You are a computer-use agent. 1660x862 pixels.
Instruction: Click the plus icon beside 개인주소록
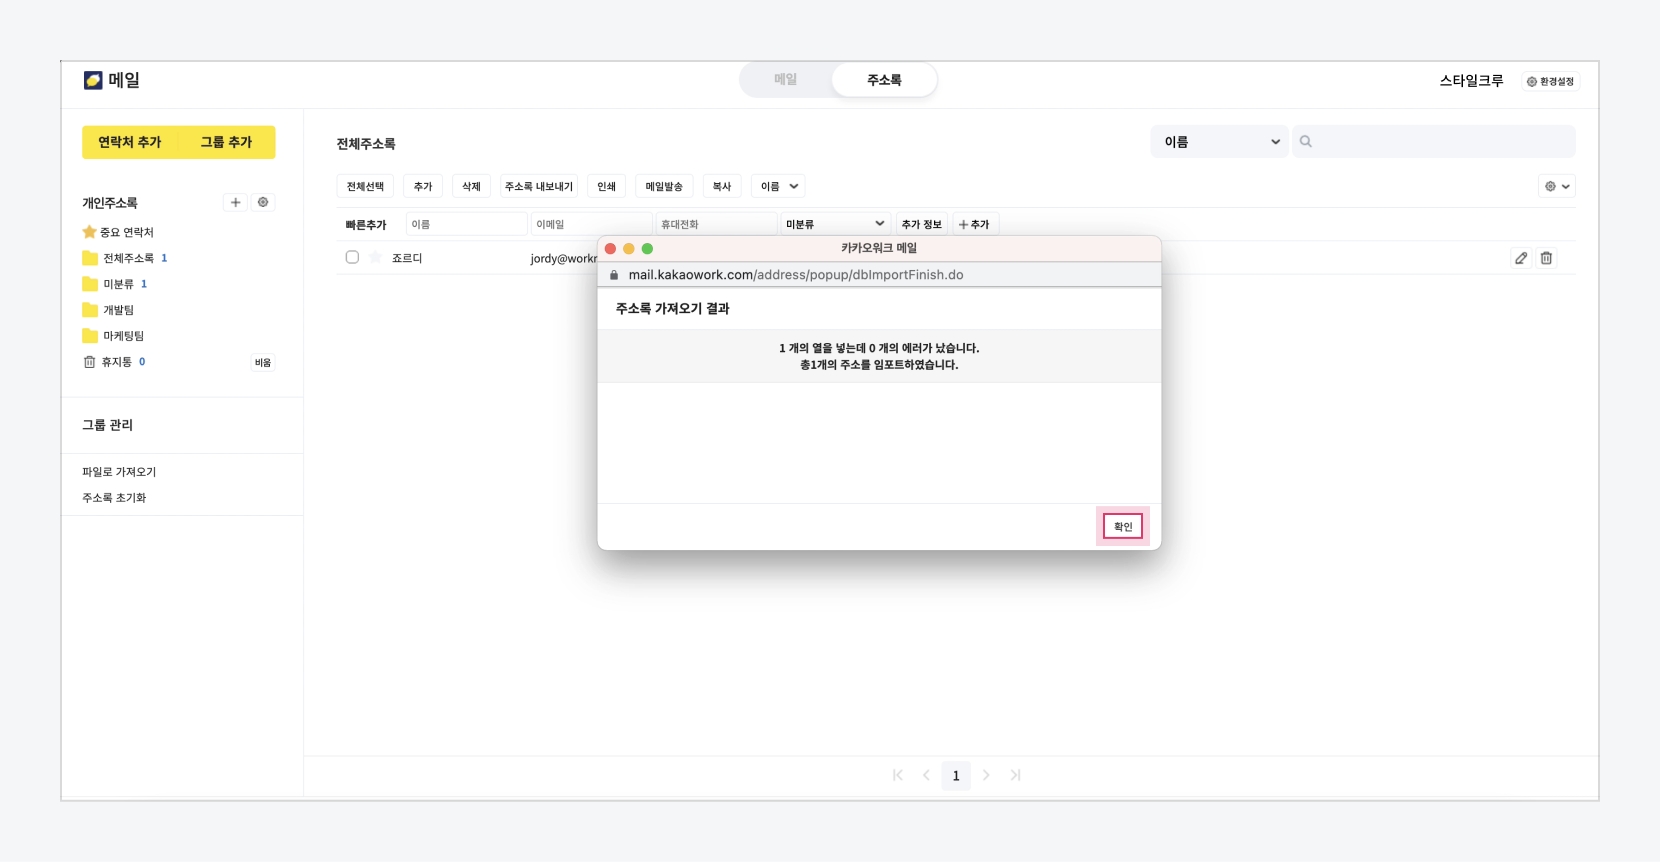tap(235, 202)
